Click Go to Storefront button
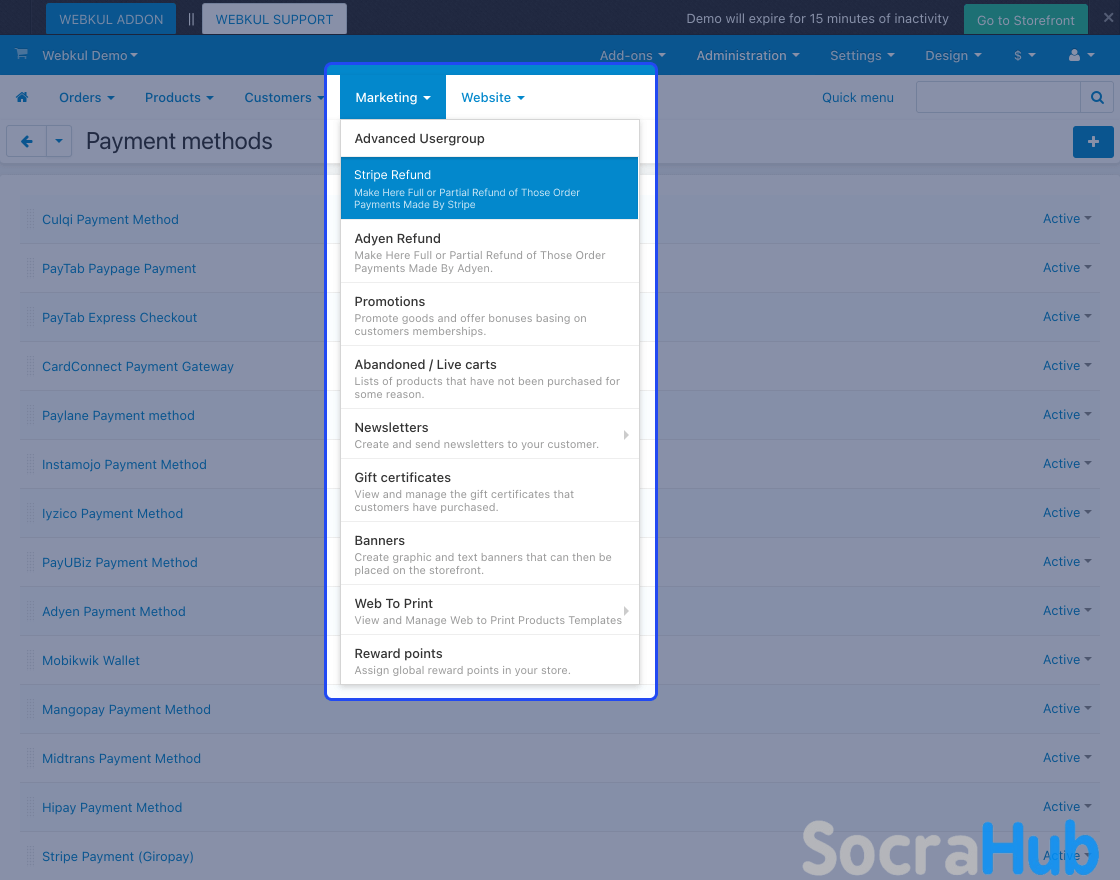1120x880 pixels. pos(1026,20)
